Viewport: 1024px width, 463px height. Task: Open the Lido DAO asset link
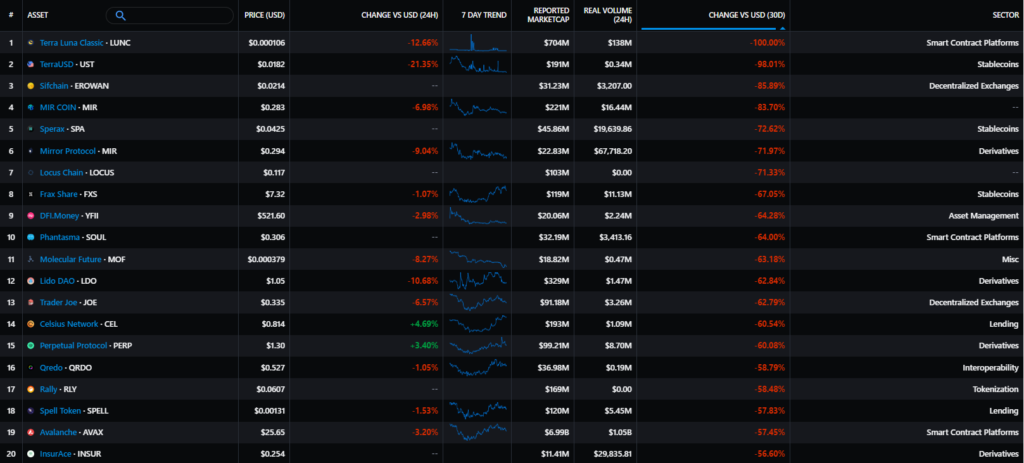pyautogui.click(x=57, y=281)
